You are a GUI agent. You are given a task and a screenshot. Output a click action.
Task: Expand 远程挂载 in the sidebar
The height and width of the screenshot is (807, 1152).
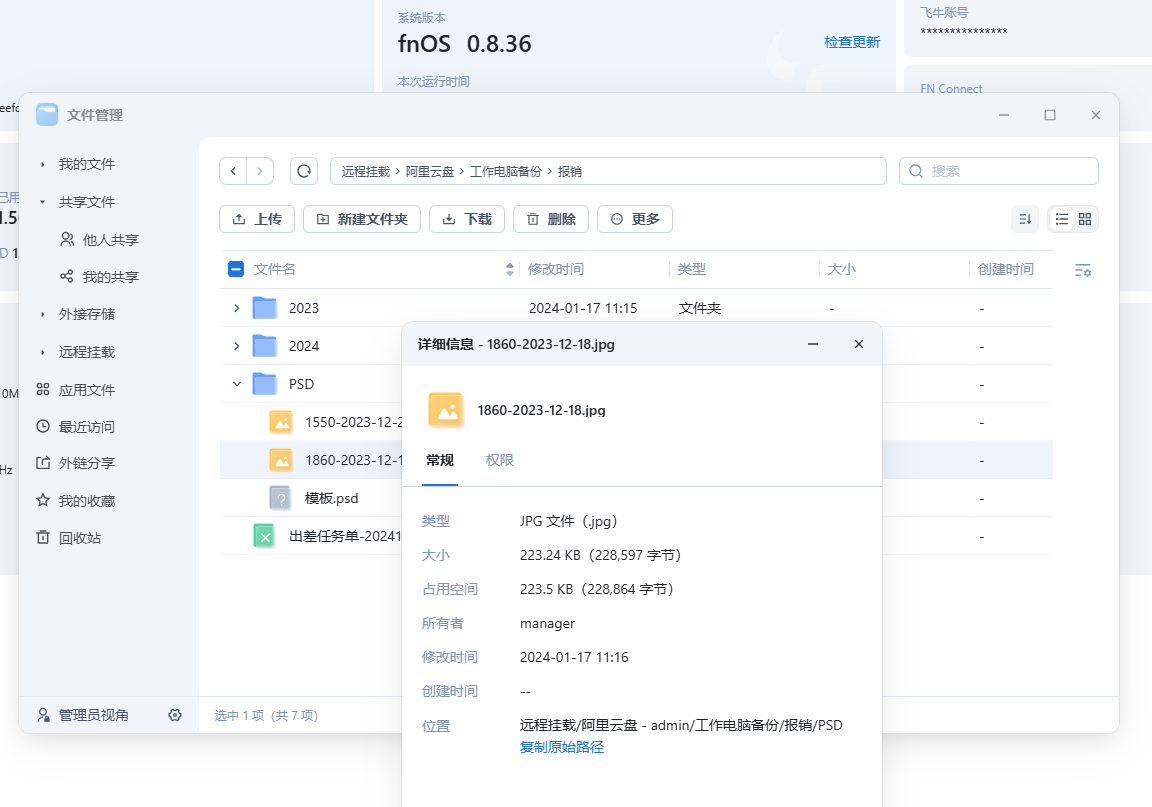click(x=43, y=352)
